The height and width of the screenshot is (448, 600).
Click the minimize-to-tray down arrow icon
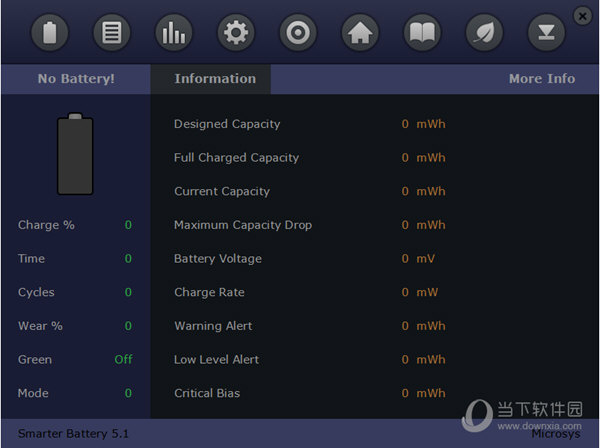pos(547,33)
